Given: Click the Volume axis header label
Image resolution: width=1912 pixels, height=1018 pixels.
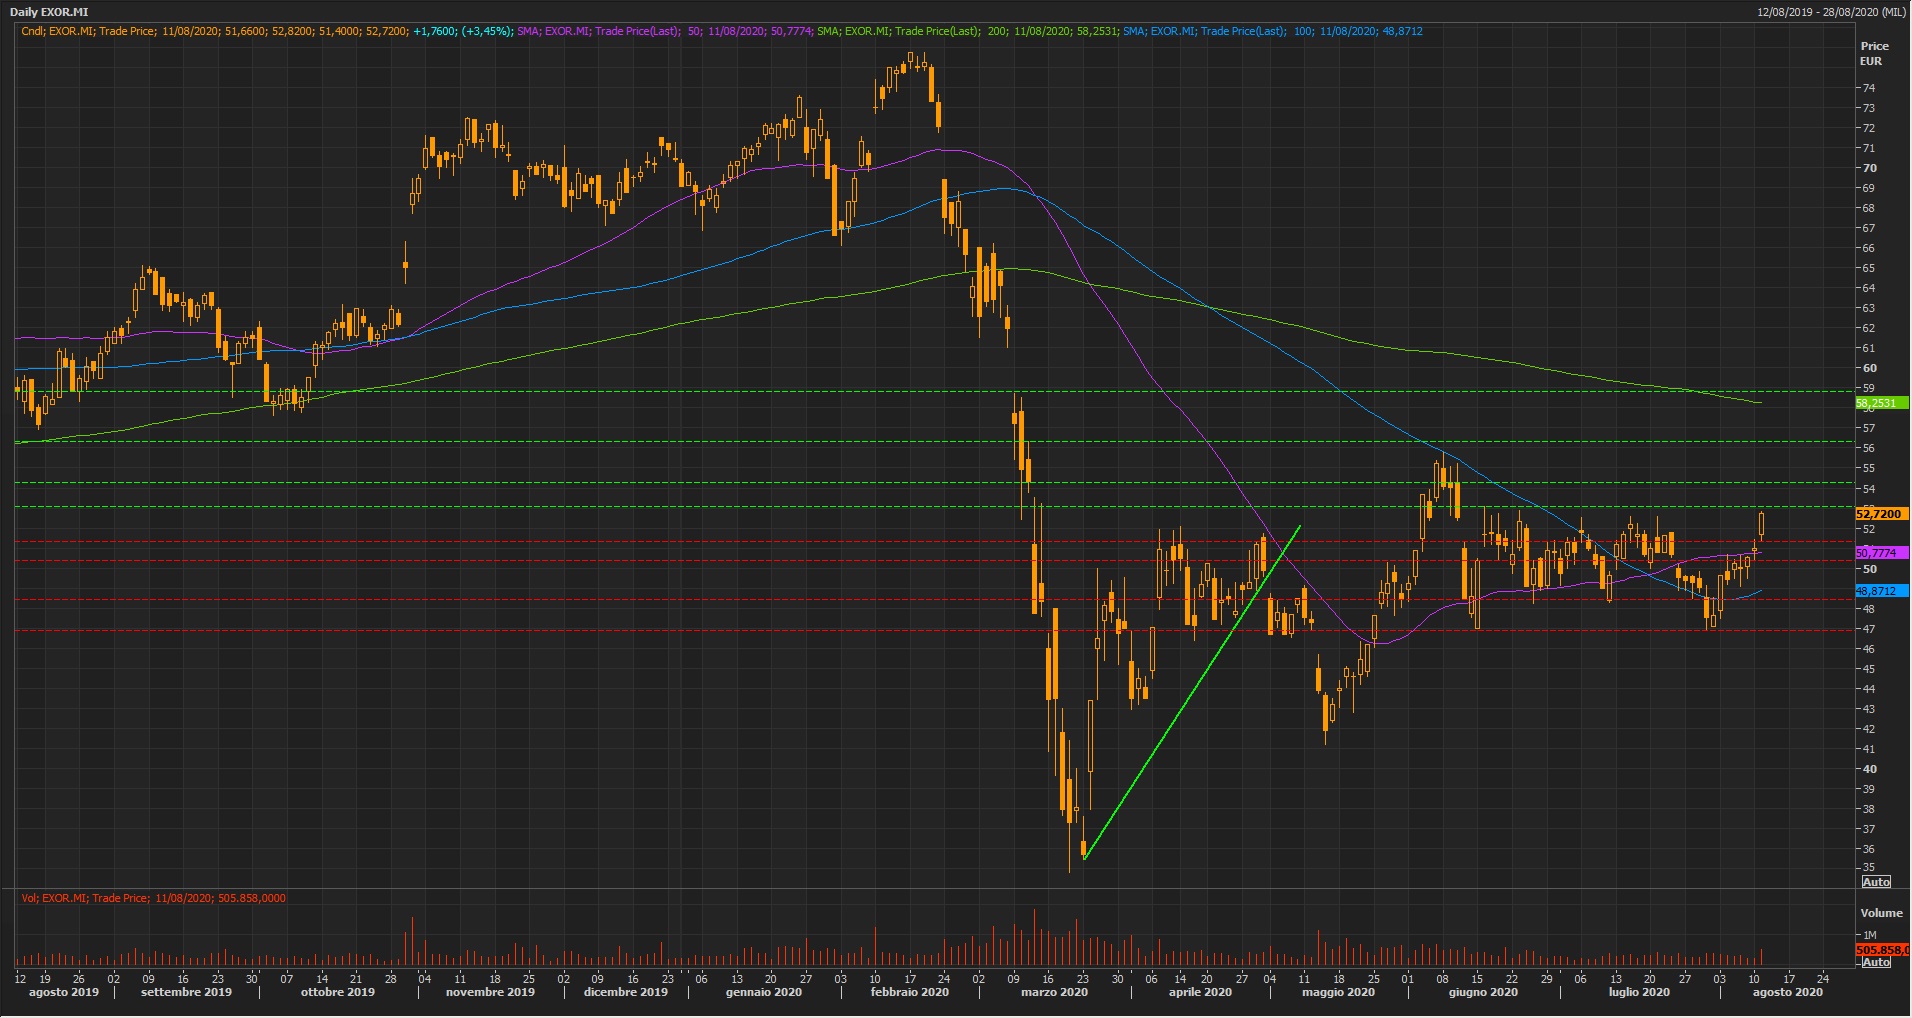Looking at the screenshot, I should point(1880,913).
